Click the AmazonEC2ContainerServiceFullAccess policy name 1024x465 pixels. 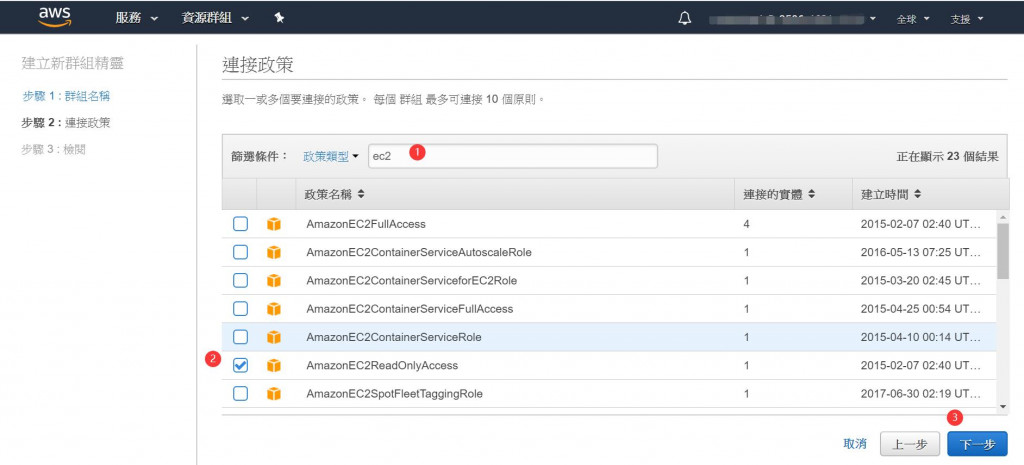point(409,309)
